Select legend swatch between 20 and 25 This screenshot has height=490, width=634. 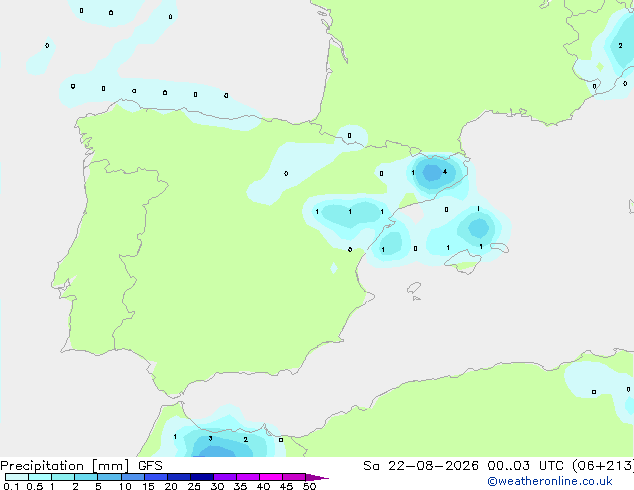[178, 477]
